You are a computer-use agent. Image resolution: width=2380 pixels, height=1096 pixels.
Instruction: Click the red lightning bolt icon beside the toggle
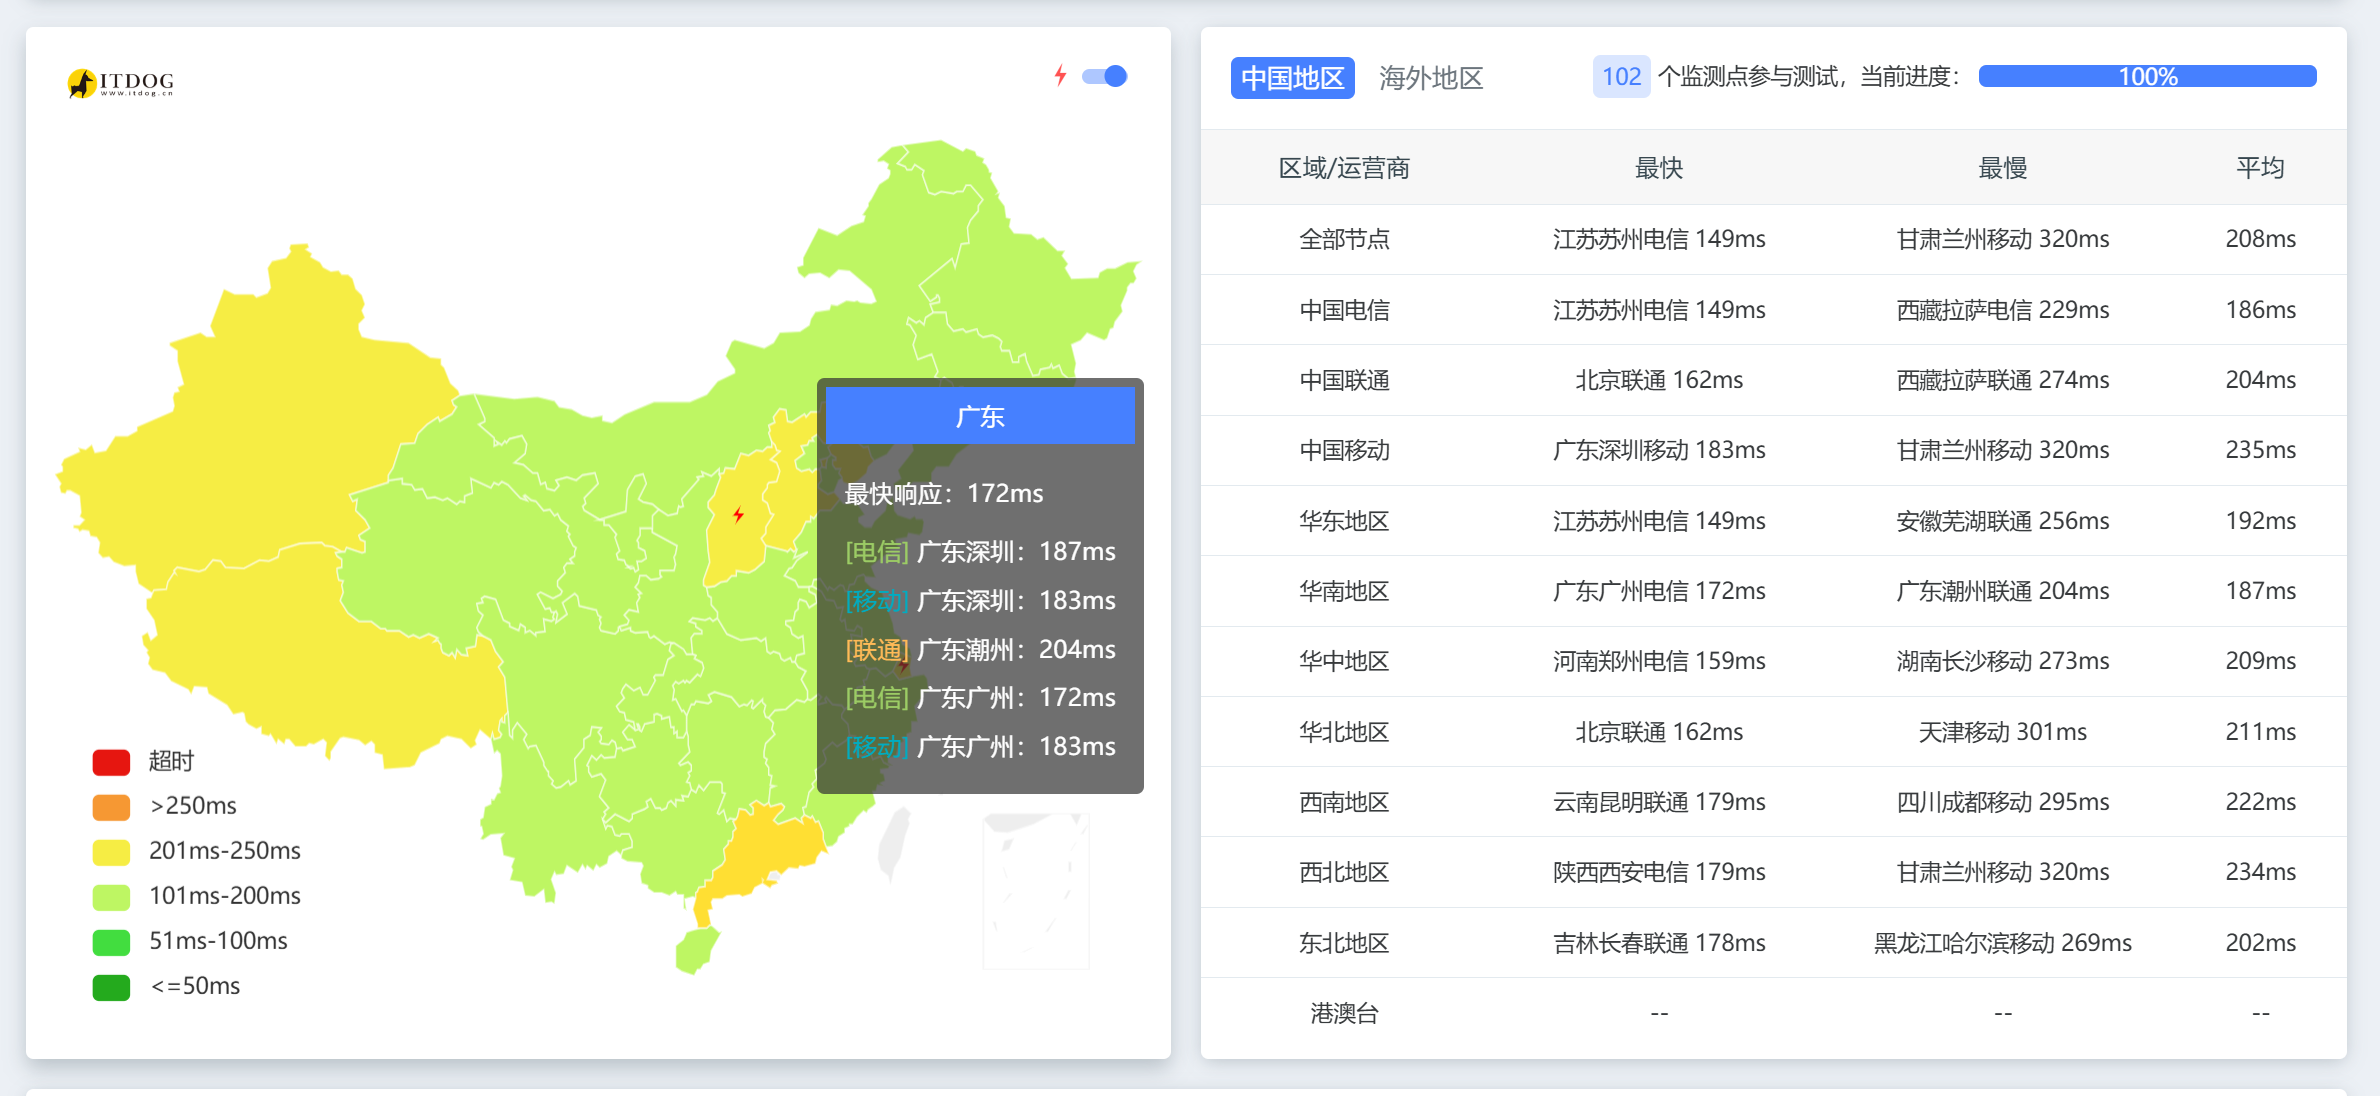(1060, 76)
